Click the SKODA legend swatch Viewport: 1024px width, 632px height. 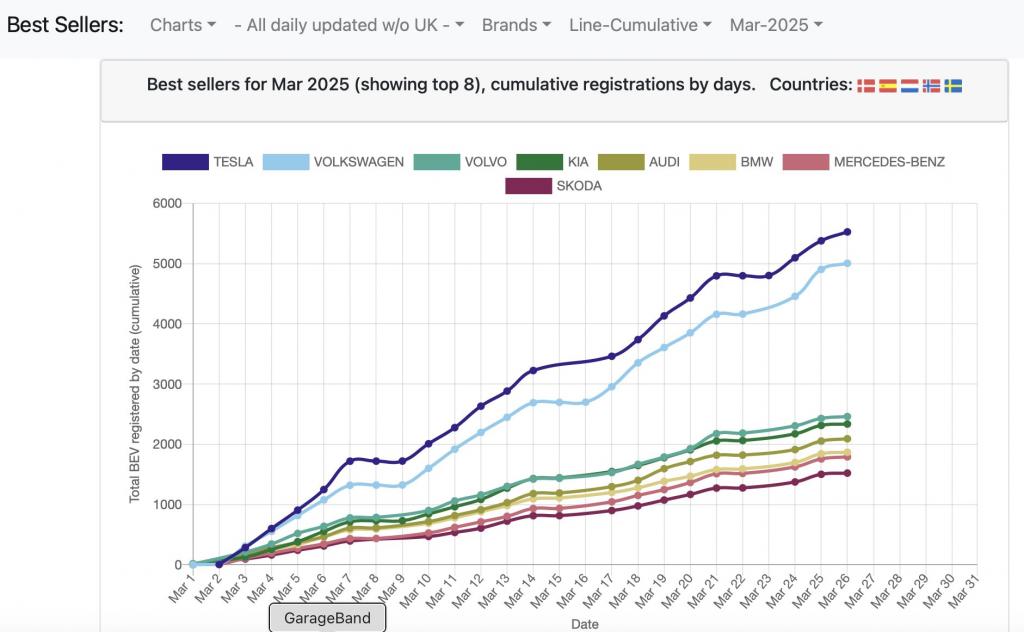tap(529, 185)
